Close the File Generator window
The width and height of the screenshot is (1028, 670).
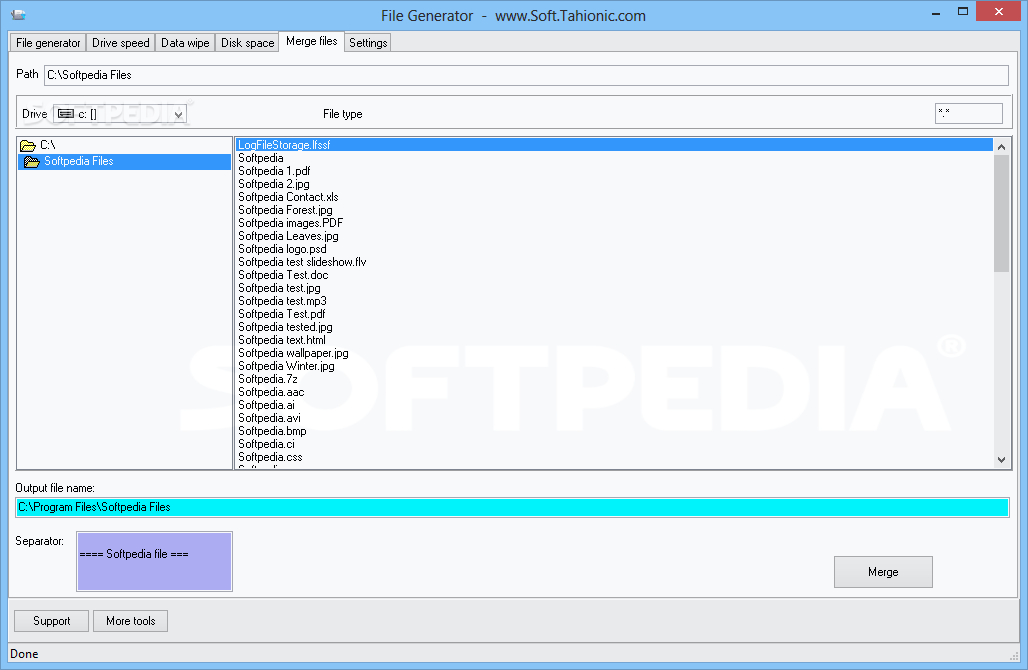click(x=998, y=11)
